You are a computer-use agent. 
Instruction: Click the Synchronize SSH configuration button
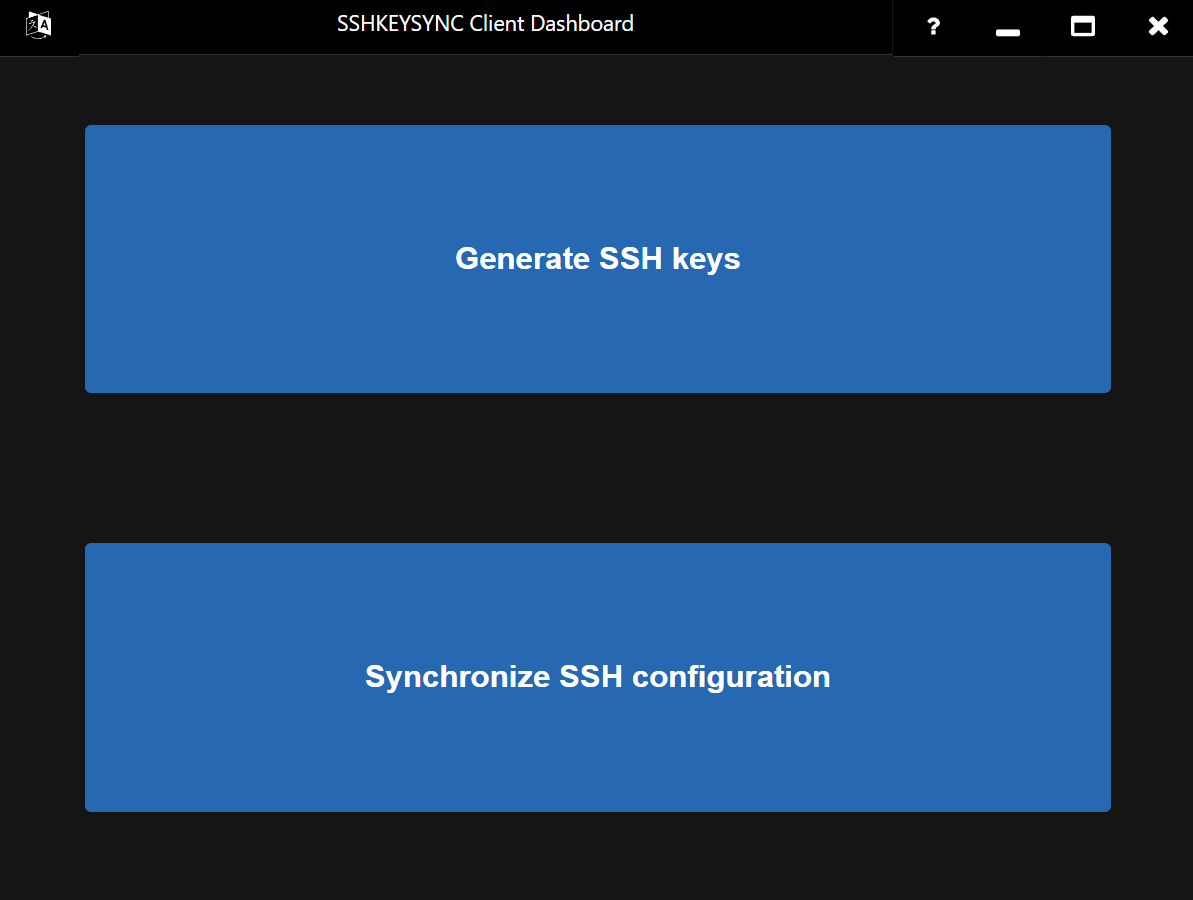(597, 677)
